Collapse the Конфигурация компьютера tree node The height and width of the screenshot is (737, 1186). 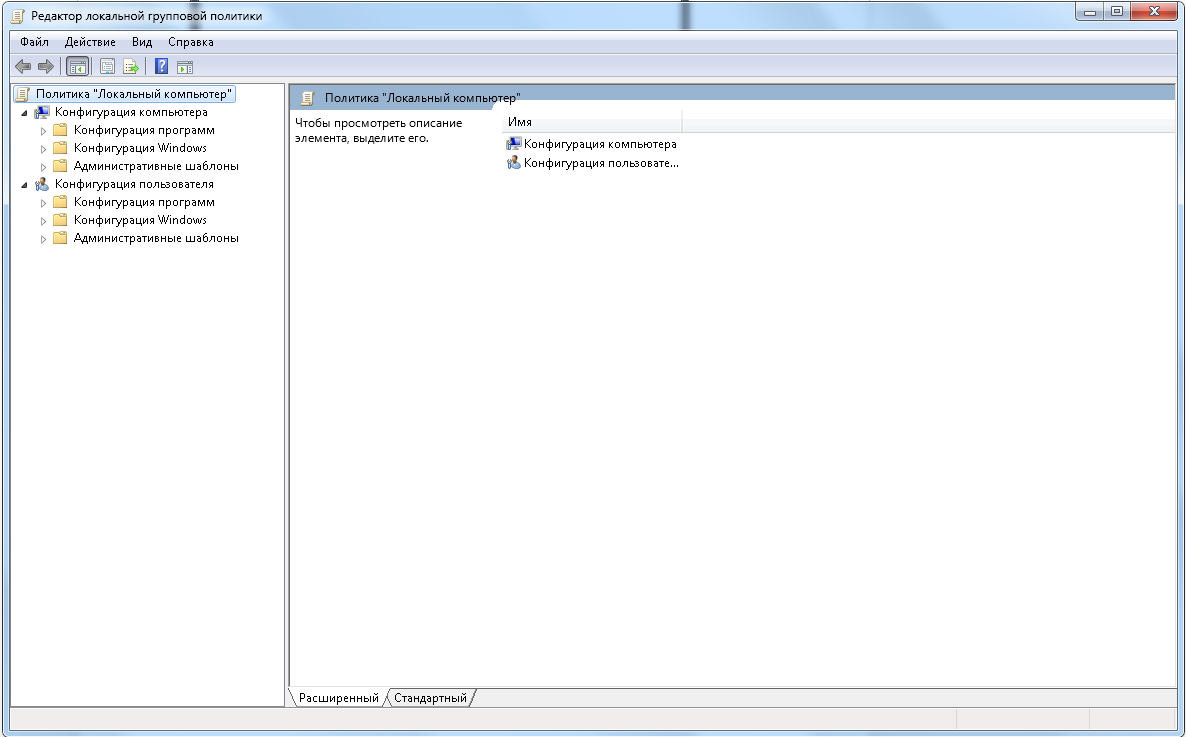tap(24, 113)
